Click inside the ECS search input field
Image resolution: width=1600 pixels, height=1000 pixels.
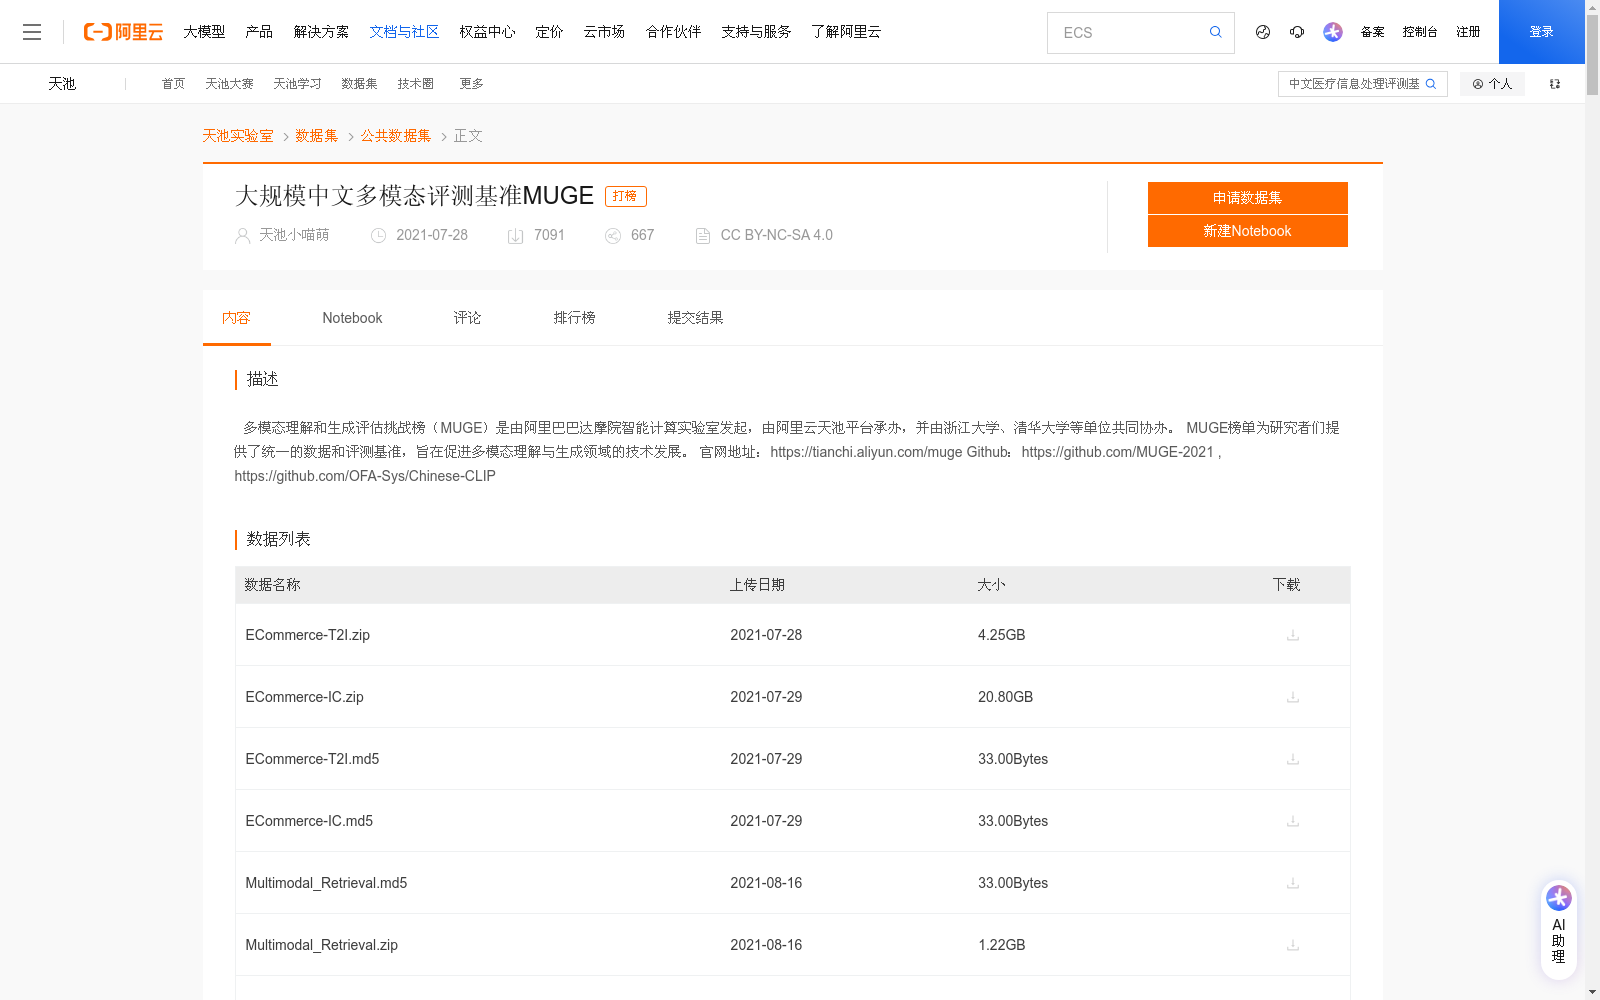click(x=1120, y=32)
